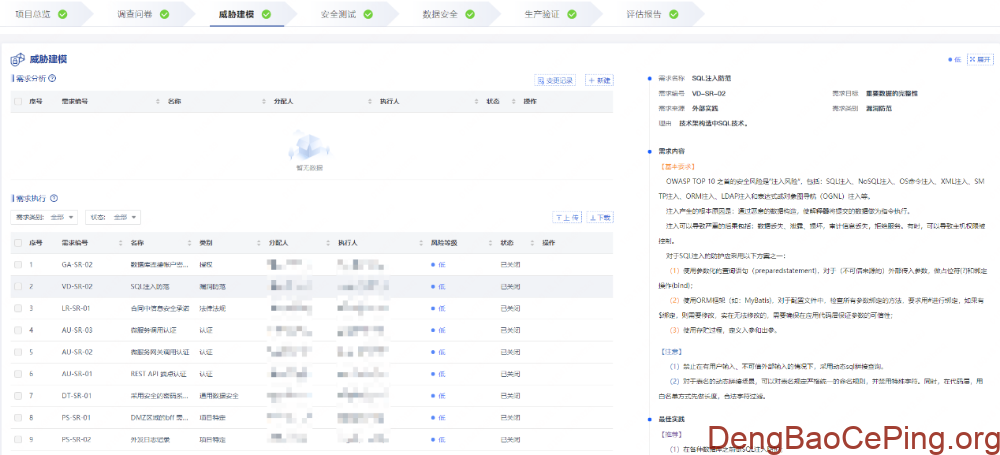Image resolution: width=1000 pixels, height=455 pixels.
Task: Check the box for row PS-SR-02
Action: (18, 440)
